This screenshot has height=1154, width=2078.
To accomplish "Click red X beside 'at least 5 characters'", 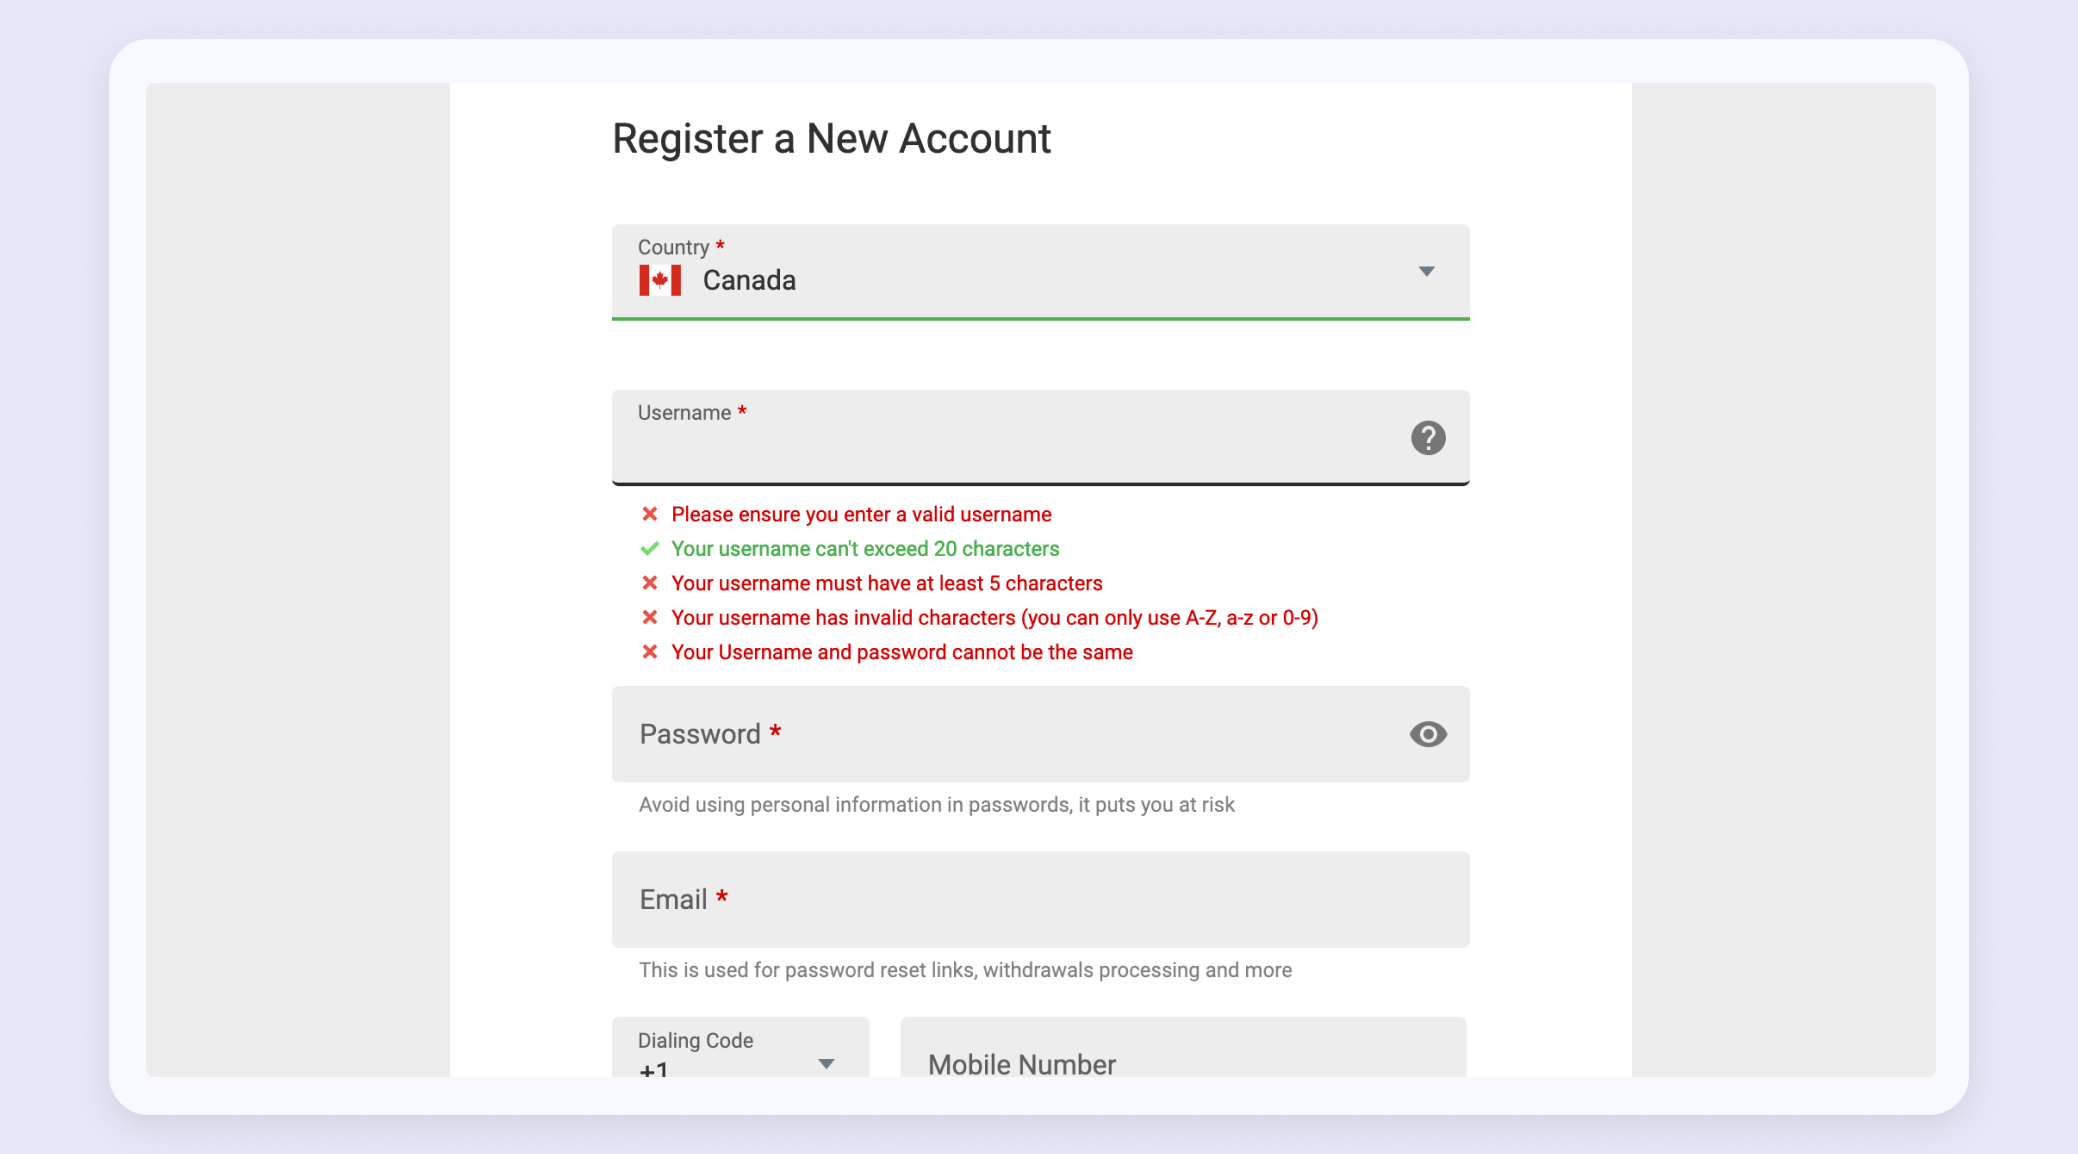I will point(650,583).
